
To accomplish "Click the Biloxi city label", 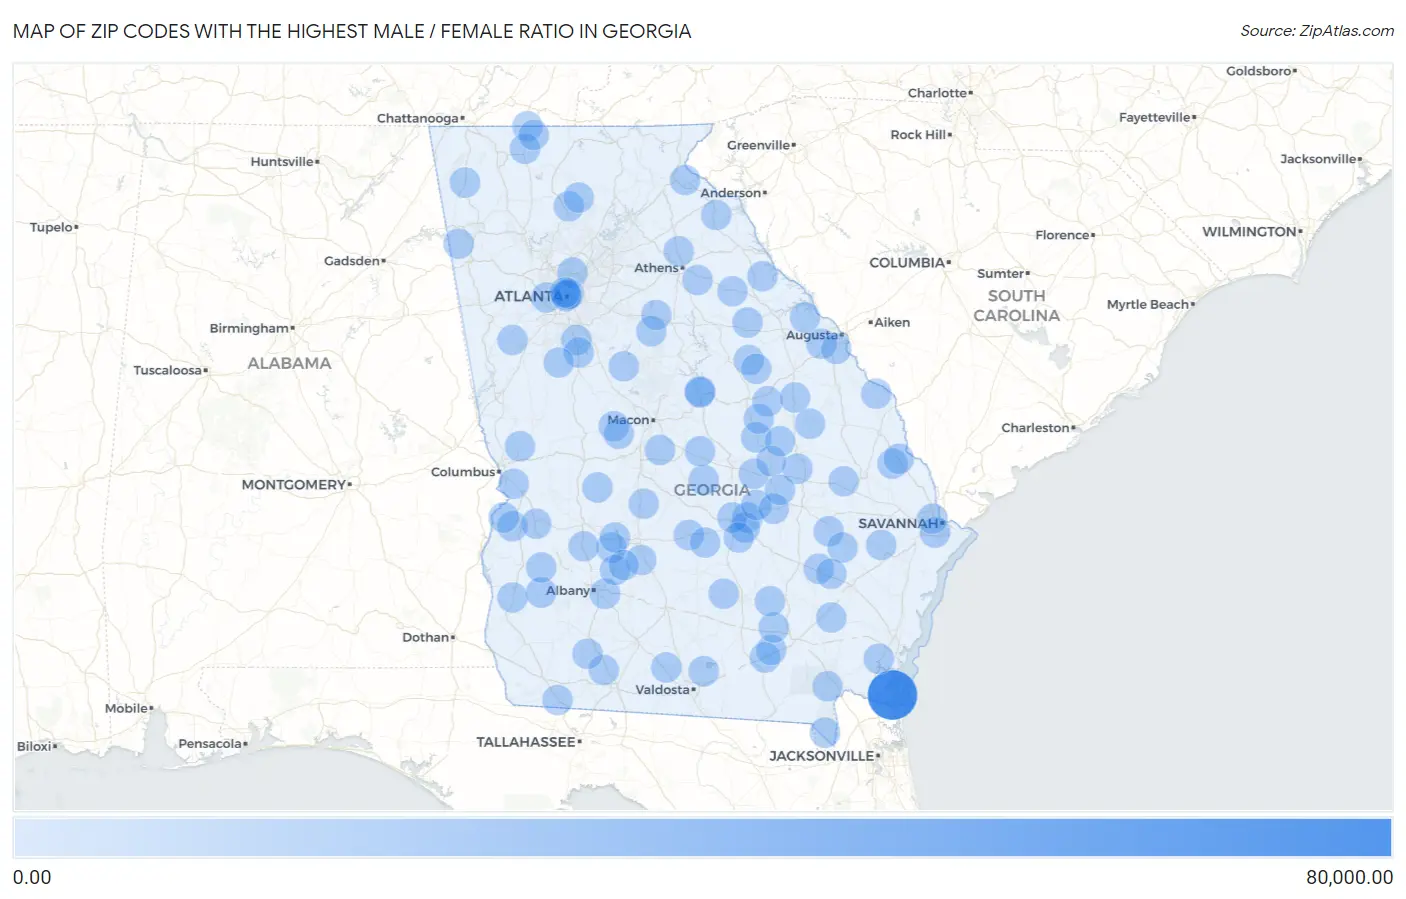I will pos(35,747).
